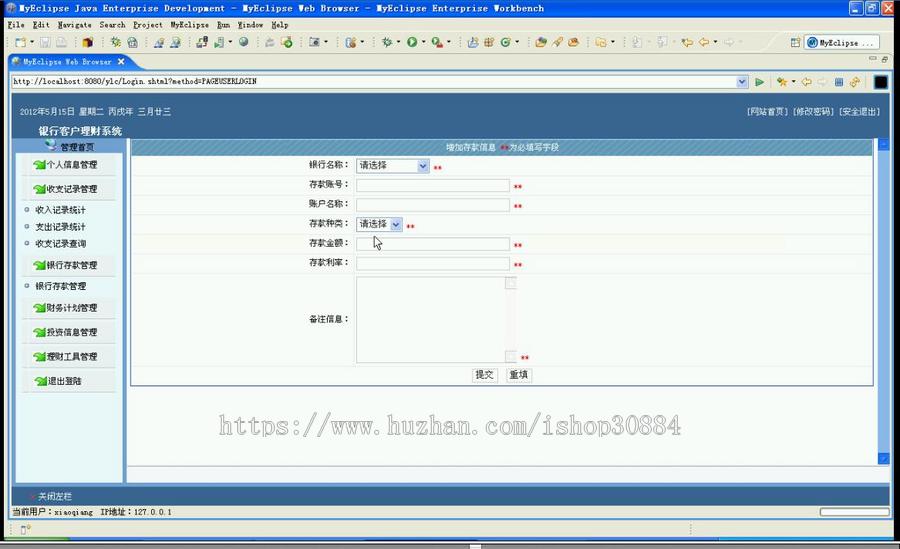
Task: Open the Project menu
Action: coord(148,25)
